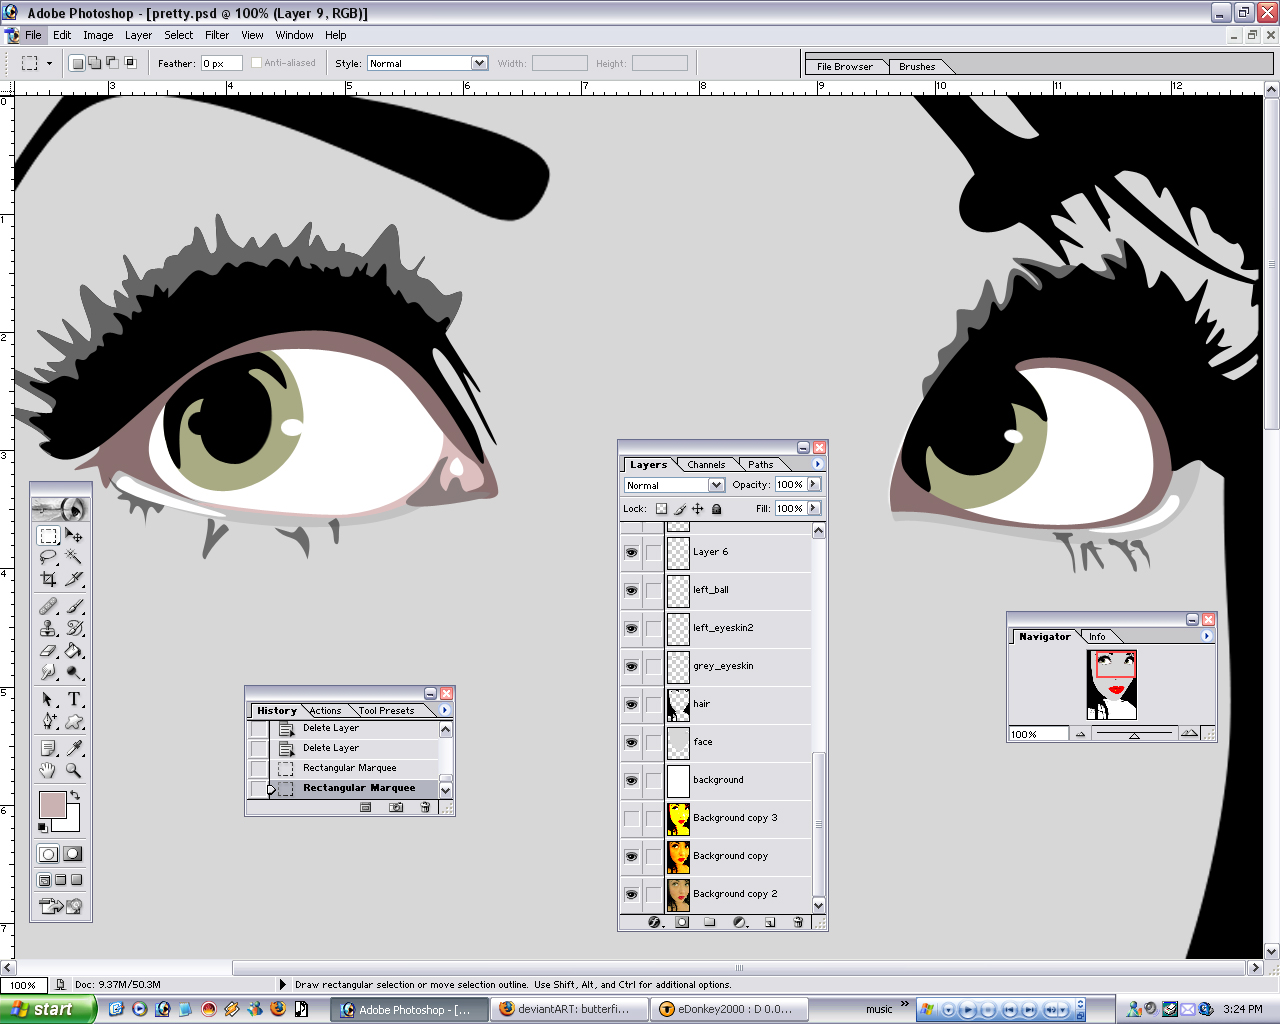Open the Image menu

pos(98,35)
